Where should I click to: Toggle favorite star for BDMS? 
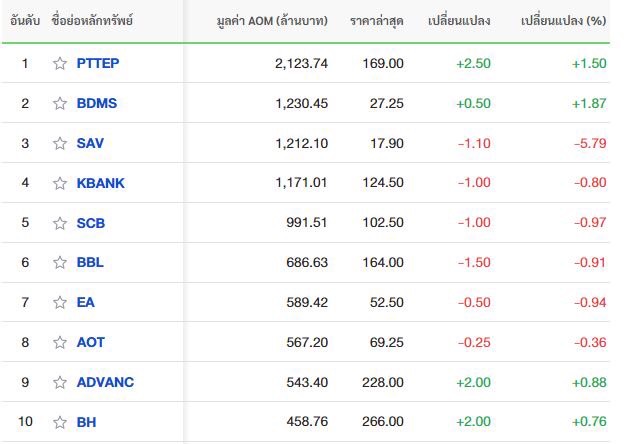[60, 103]
